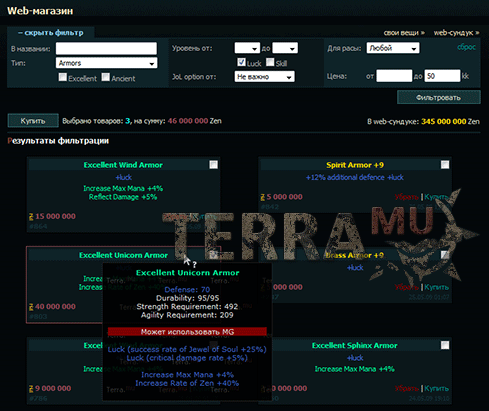Image resolution: width=489 pixels, height=411 pixels.
Task: Click the 'Результаты фильтрации' heading
Action: tap(58, 141)
